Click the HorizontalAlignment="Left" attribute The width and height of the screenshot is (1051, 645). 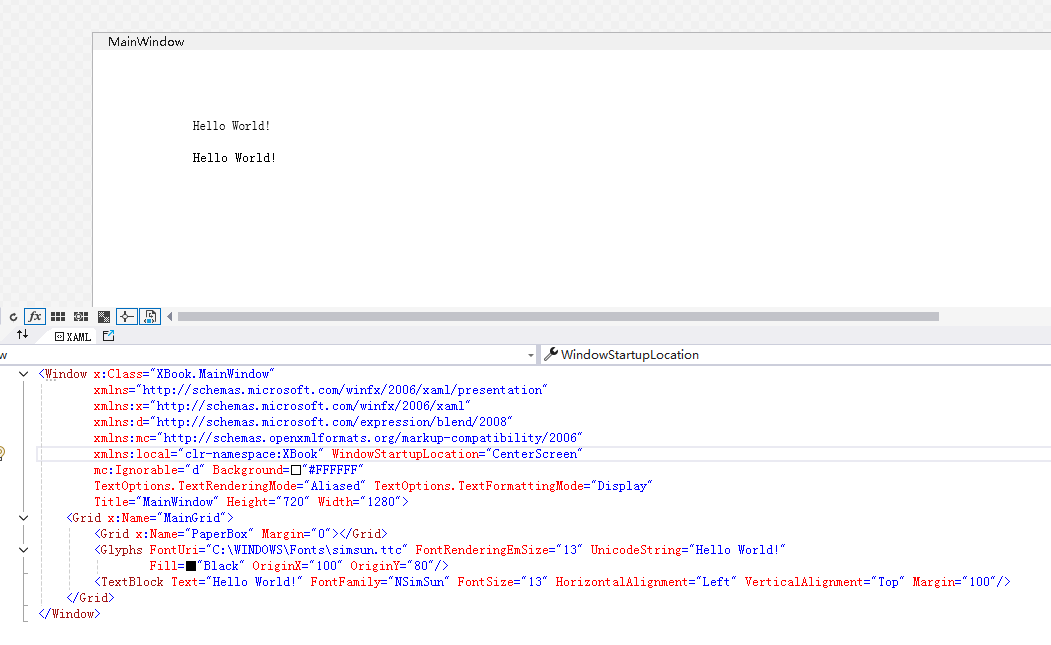click(x=645, y=583)
